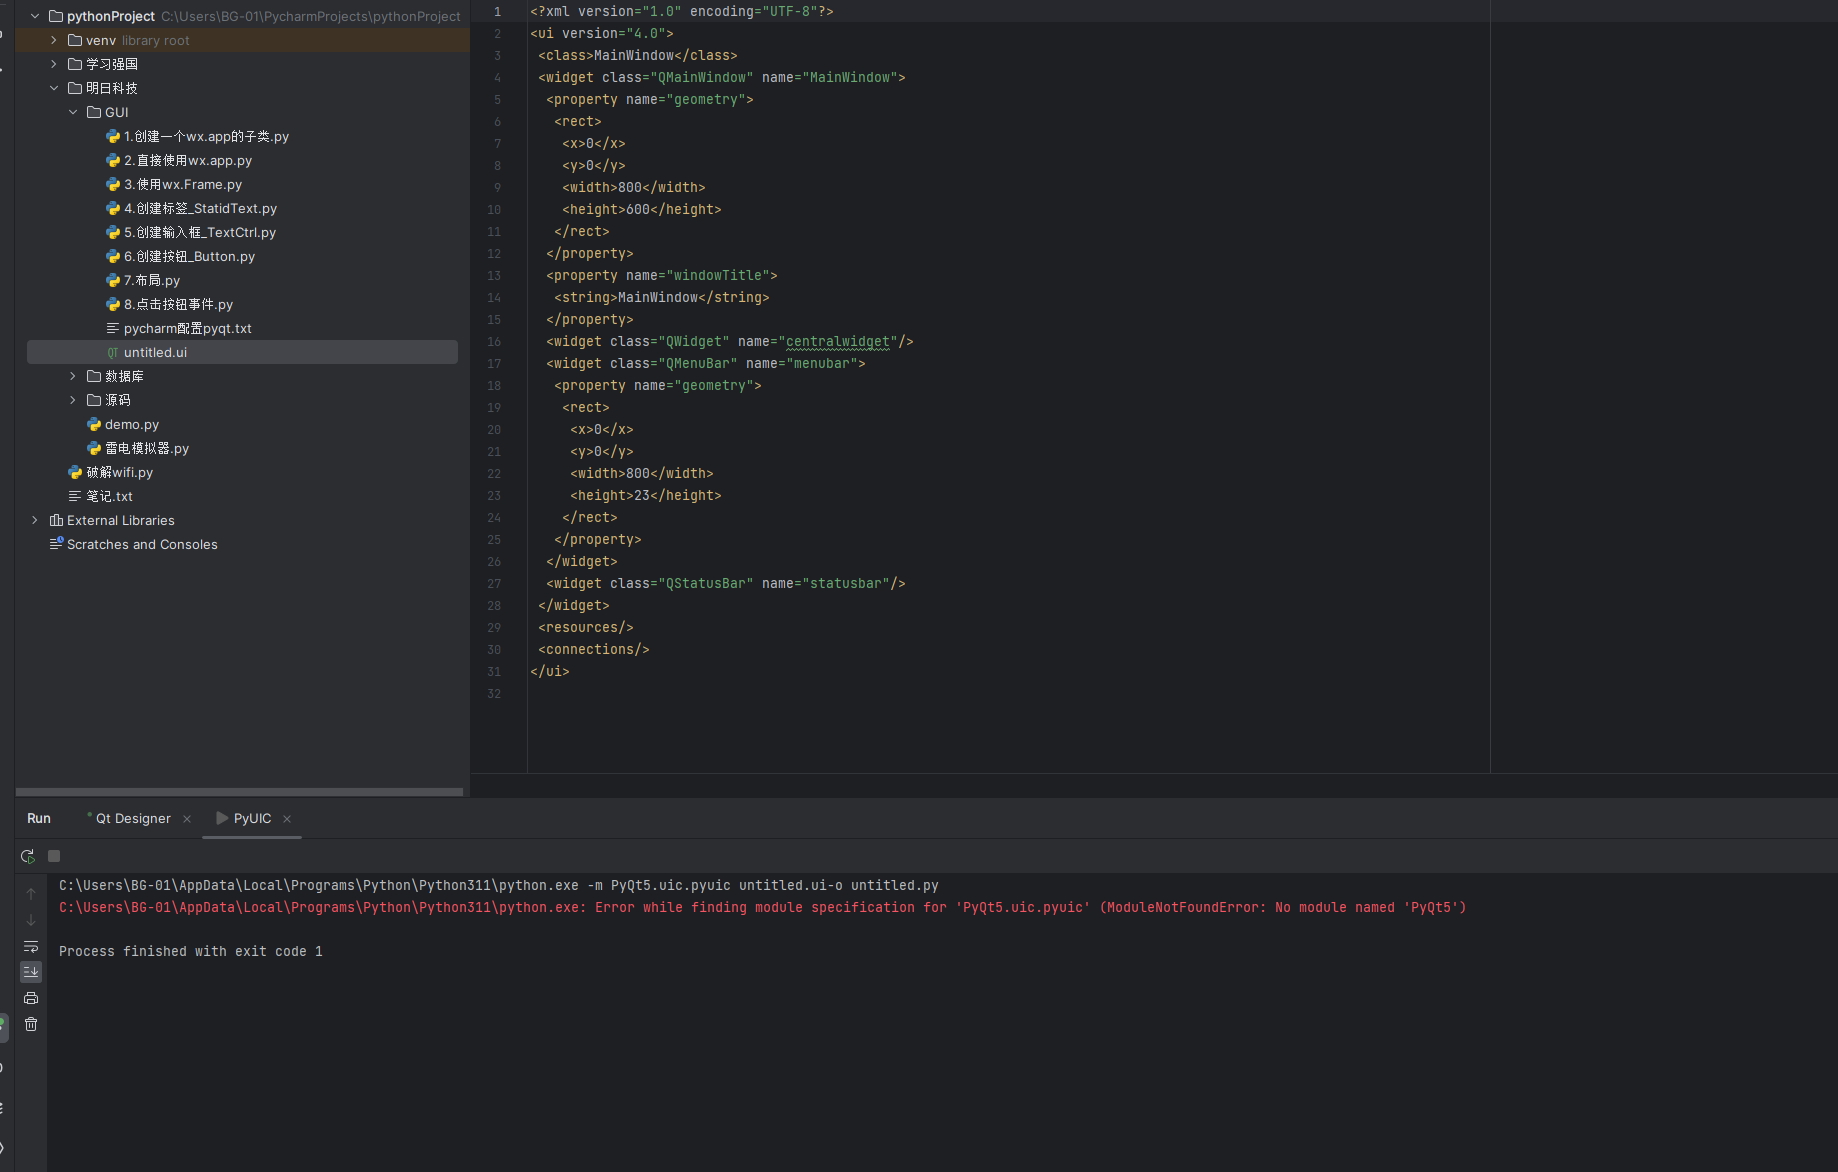The image size is (1838, 1172).
Task: Open 1.创建一个wx.app的子类.py file
Action: [206, 136]
